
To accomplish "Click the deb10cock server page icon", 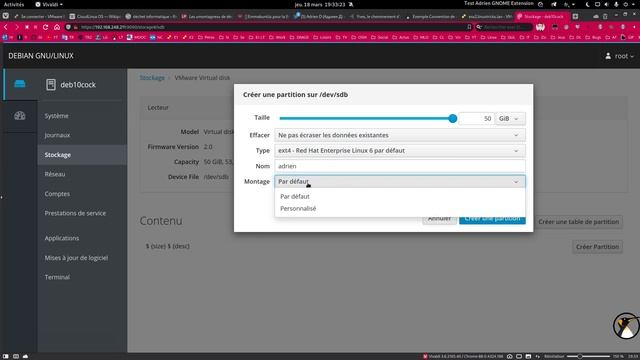I will coord(51,84).
